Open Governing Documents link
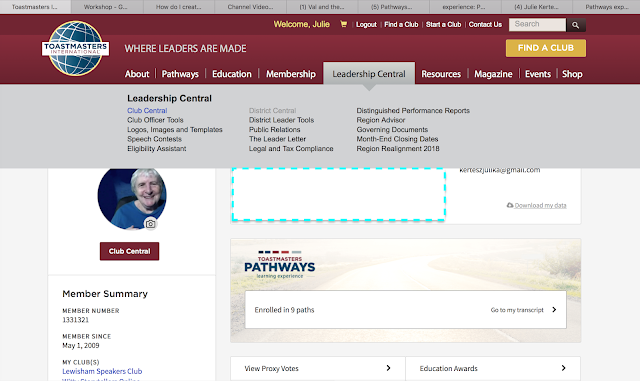The image size is (640, 381). pyautogui.click(x=392, y=129)
